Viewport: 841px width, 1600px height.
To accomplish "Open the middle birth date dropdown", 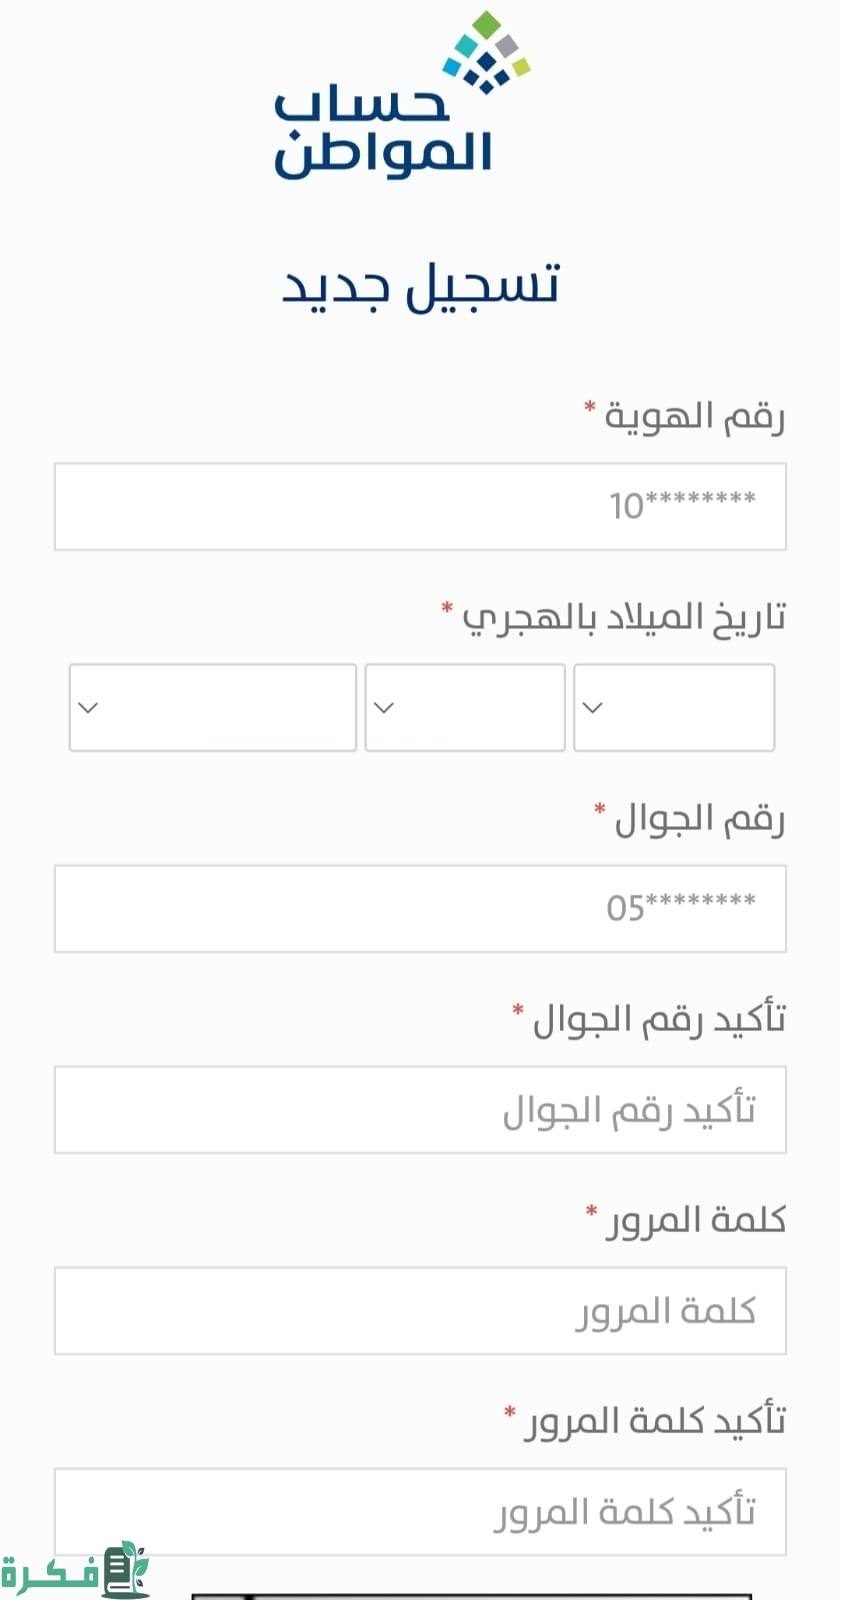I will (x=465, y=707).
